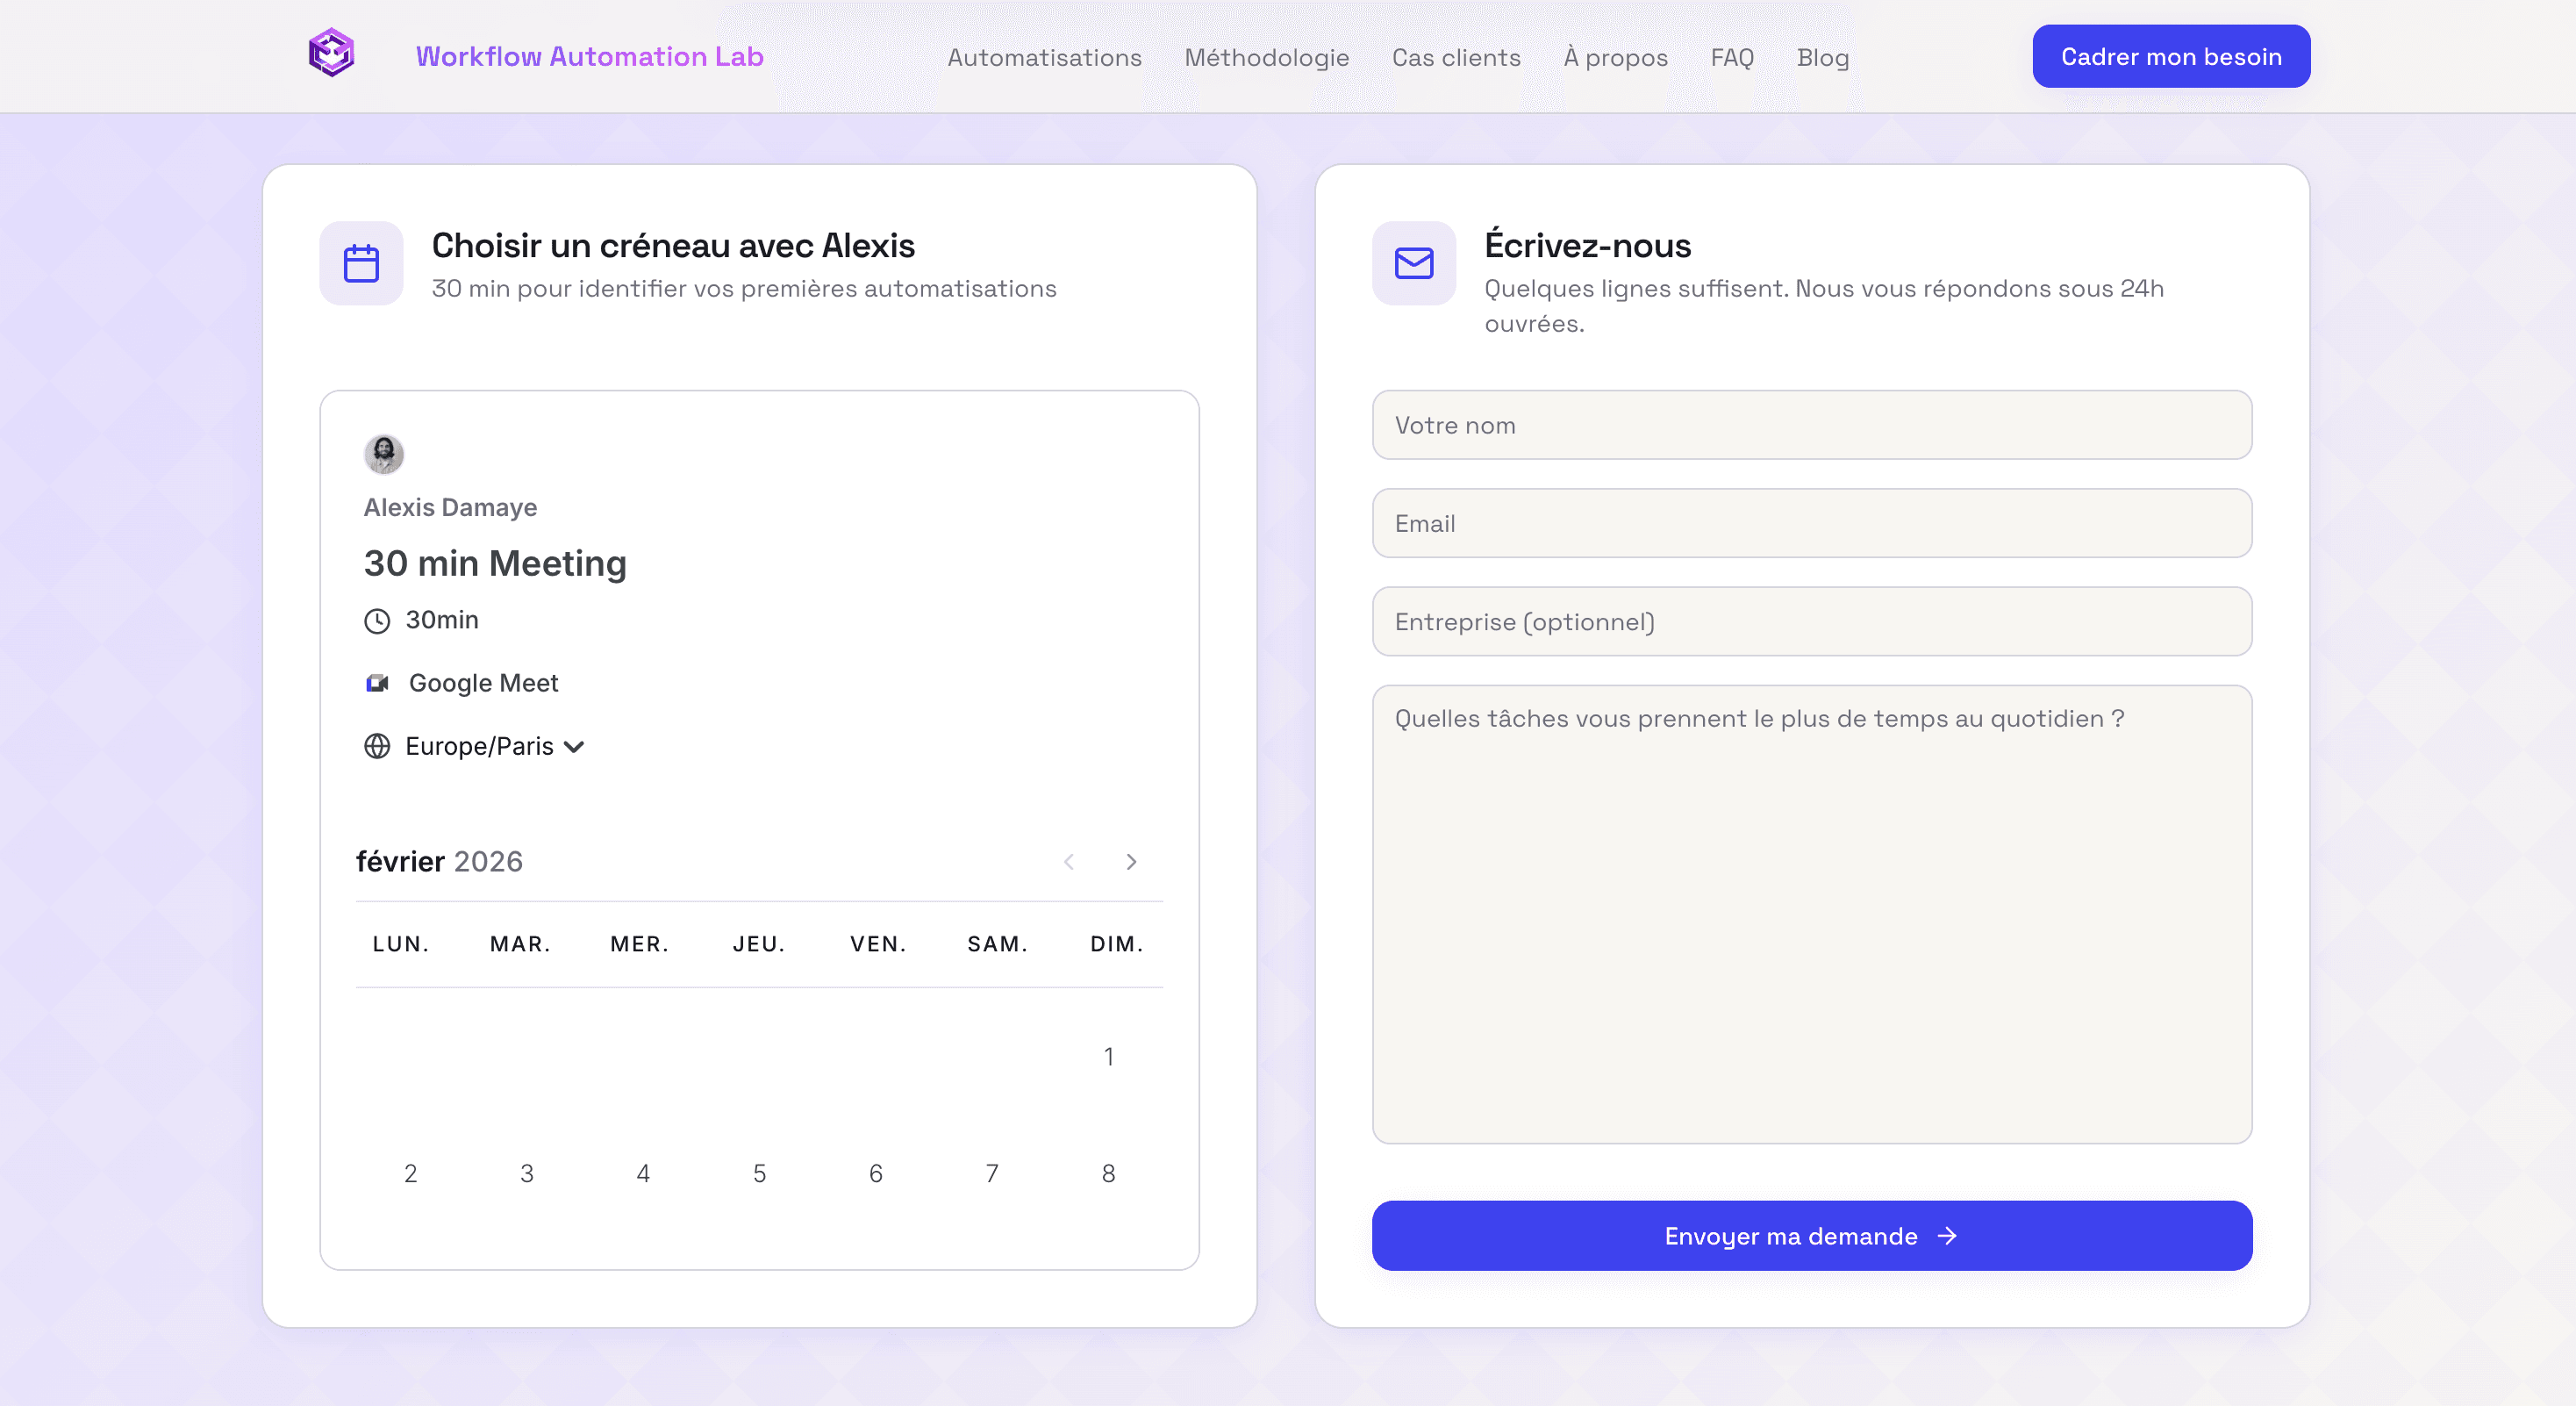Image resolution: width=2576 pixels, height=1406 pixels.
Task: Click into the Email field
Action: point(1811,523)
